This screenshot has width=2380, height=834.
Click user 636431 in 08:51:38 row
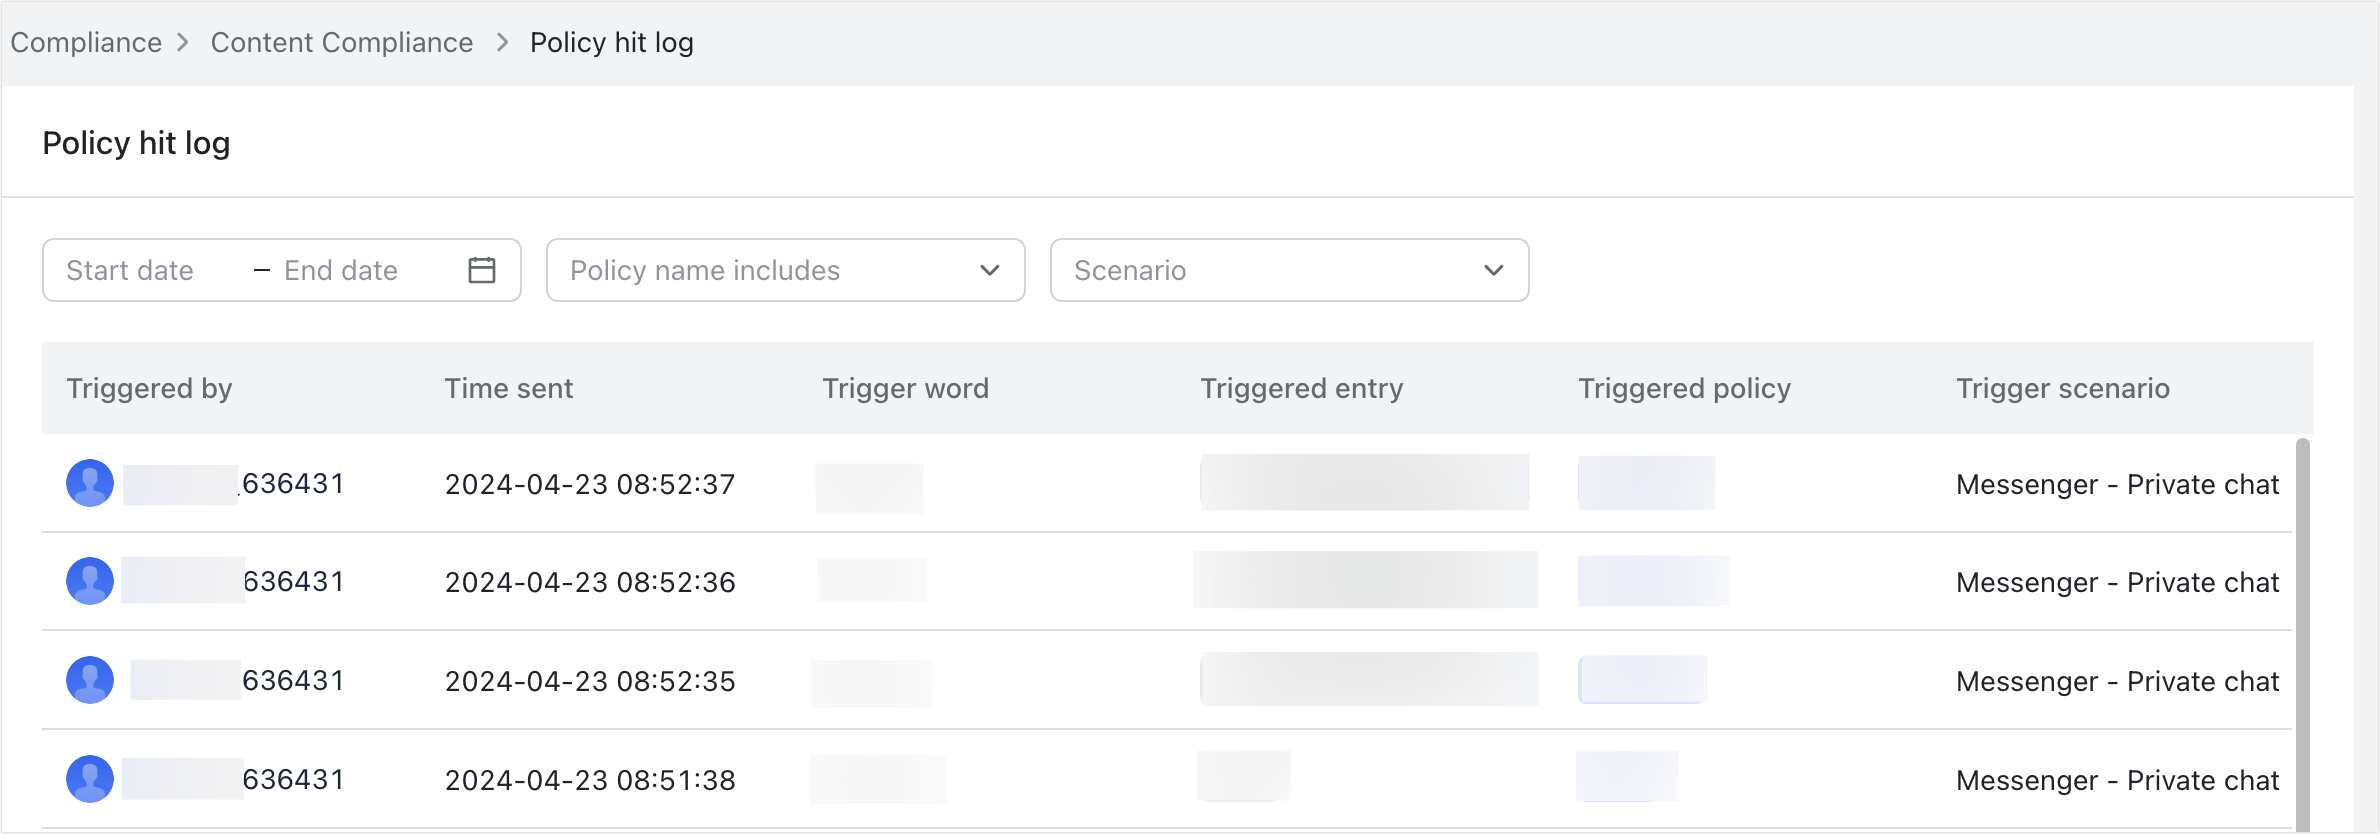(x=293, y=780)
